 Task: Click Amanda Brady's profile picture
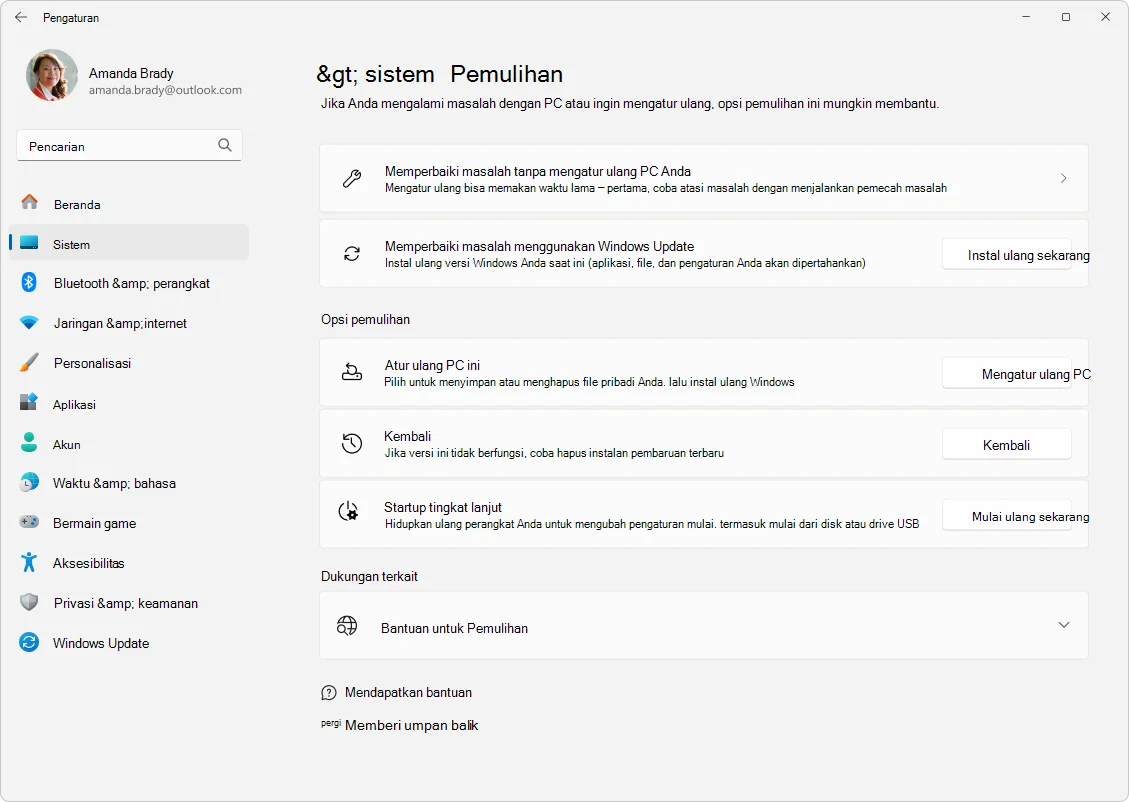52,75
